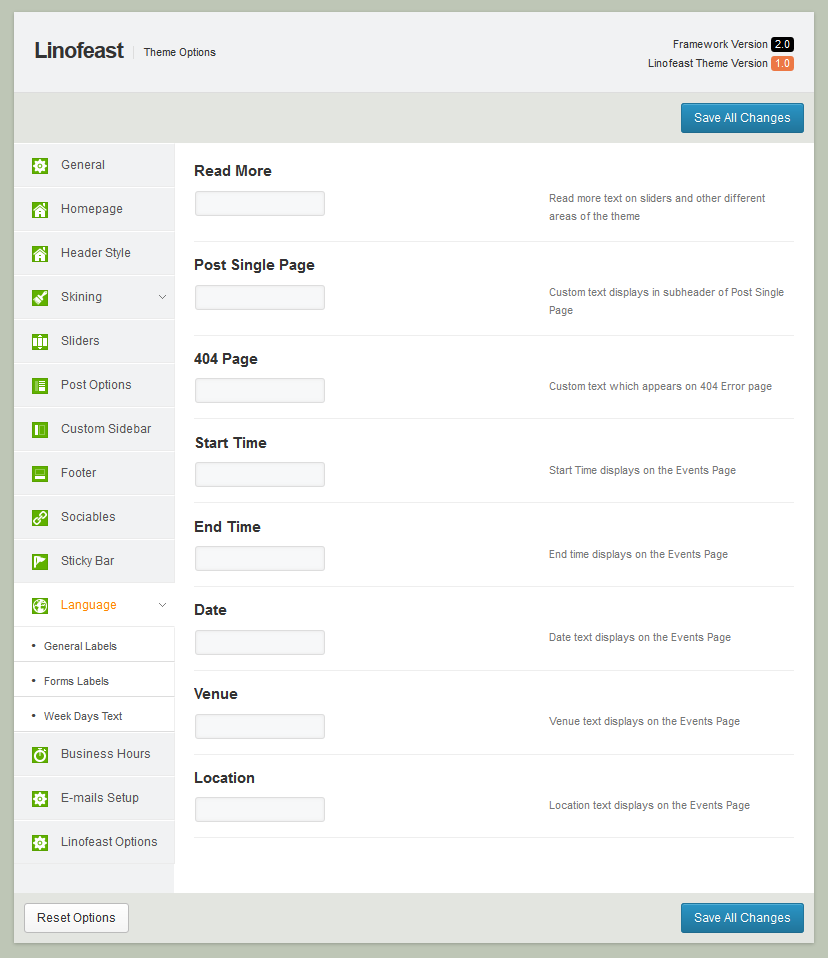Click the globe icon beside Language

(x=40, y=605)
